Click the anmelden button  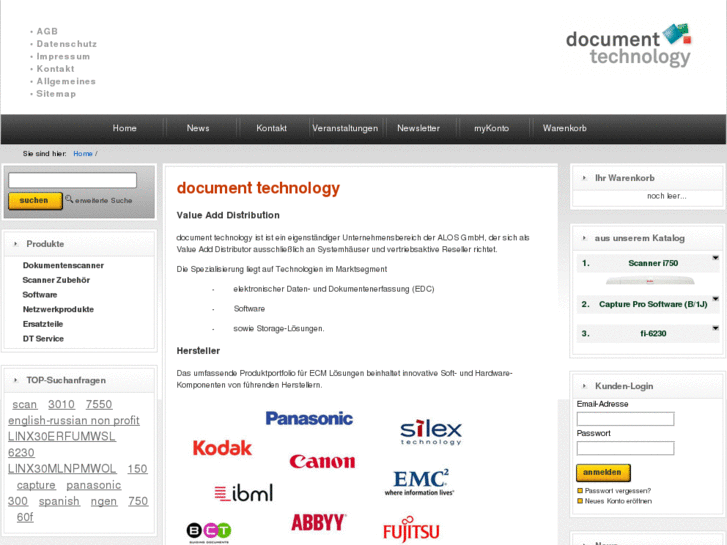[603, 472]
